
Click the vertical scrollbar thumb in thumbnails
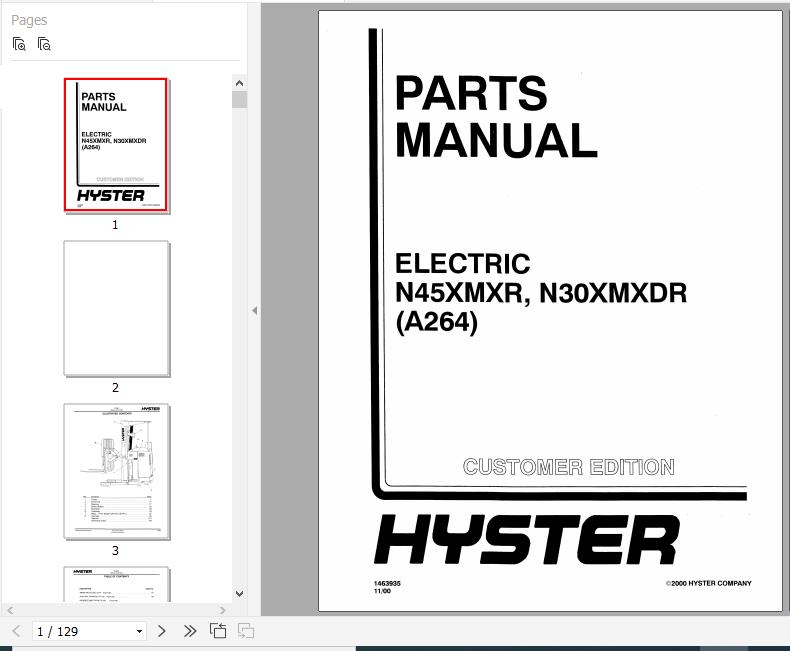(x=239, y=99)
